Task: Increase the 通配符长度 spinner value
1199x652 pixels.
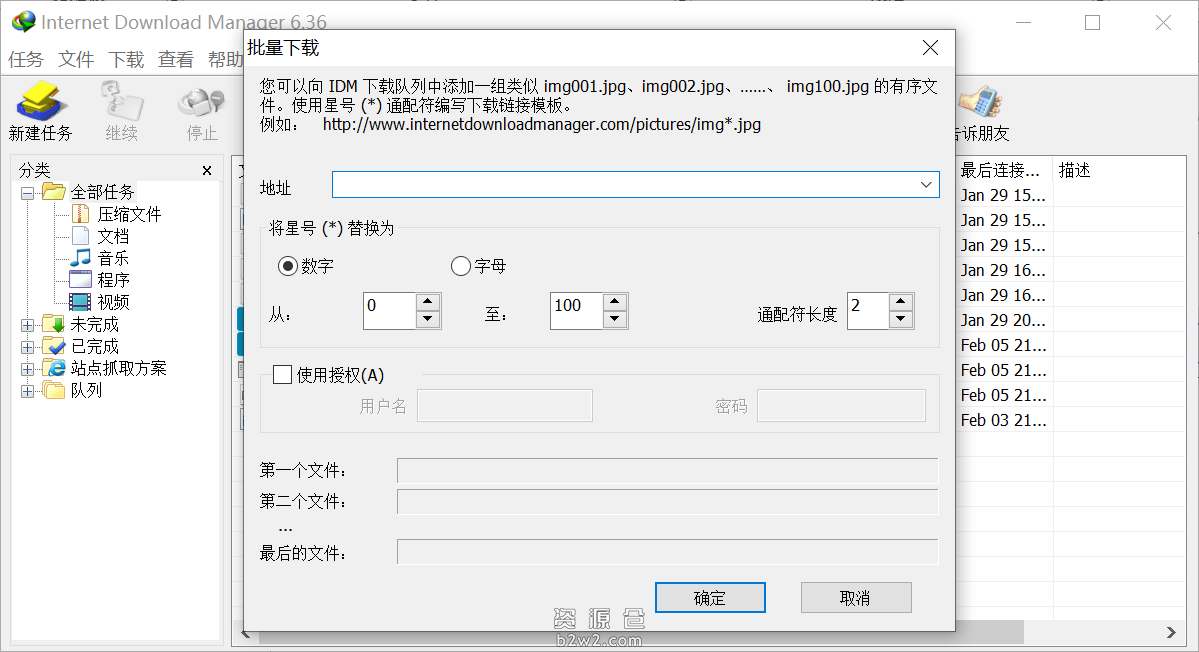Action: click(x=901, y=302)
